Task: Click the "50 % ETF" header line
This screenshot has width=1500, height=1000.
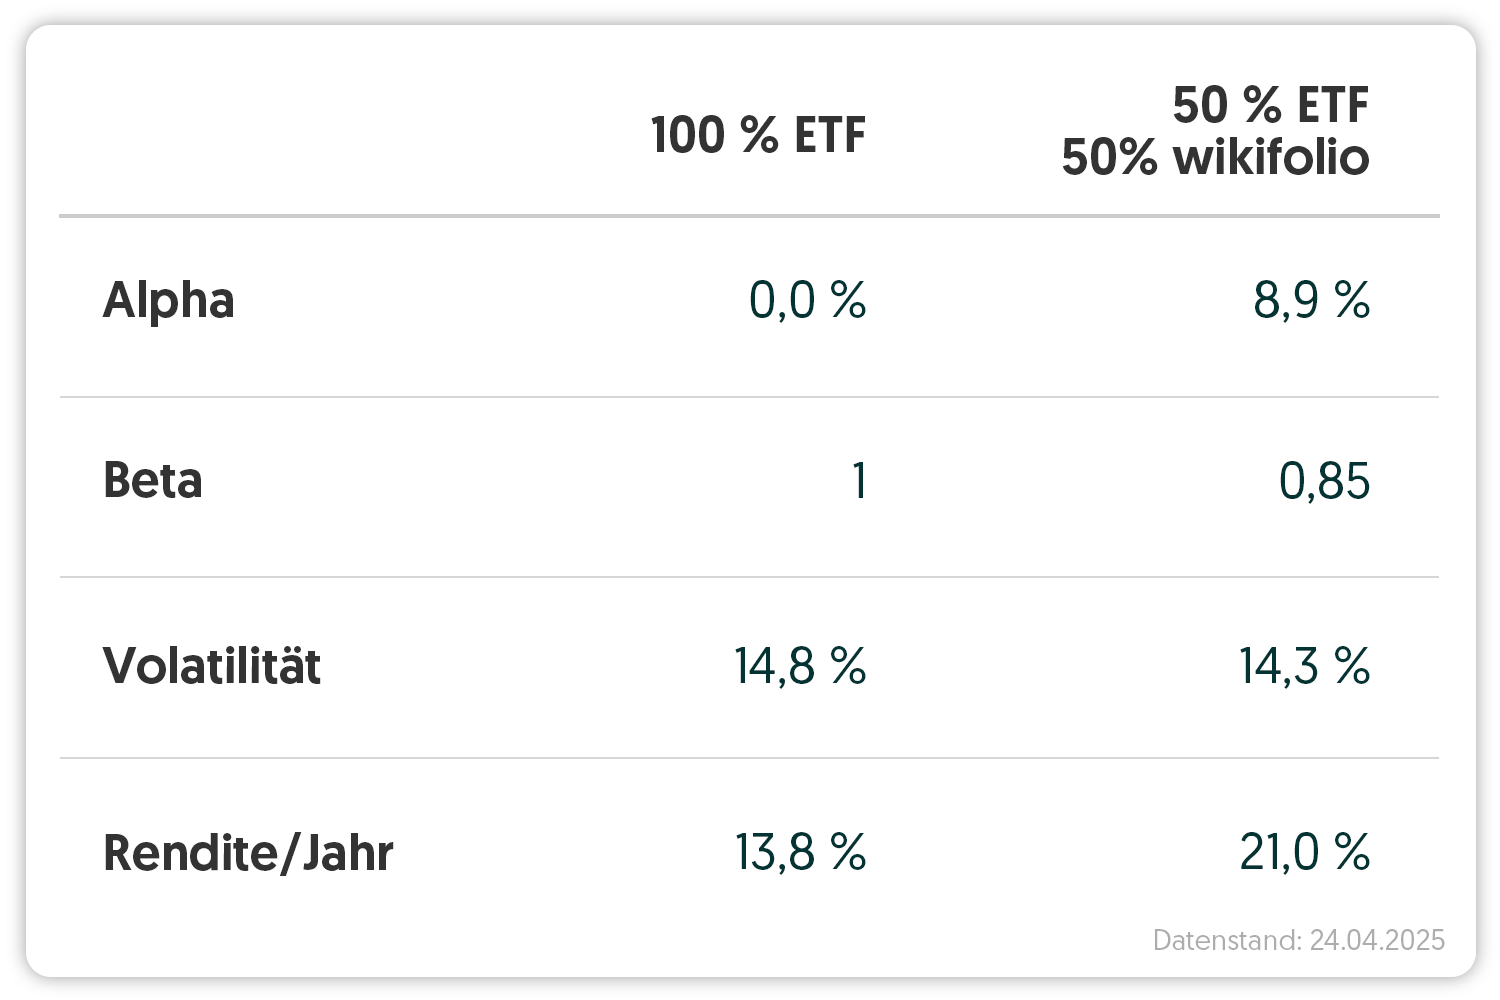Action: (1270, 105)
